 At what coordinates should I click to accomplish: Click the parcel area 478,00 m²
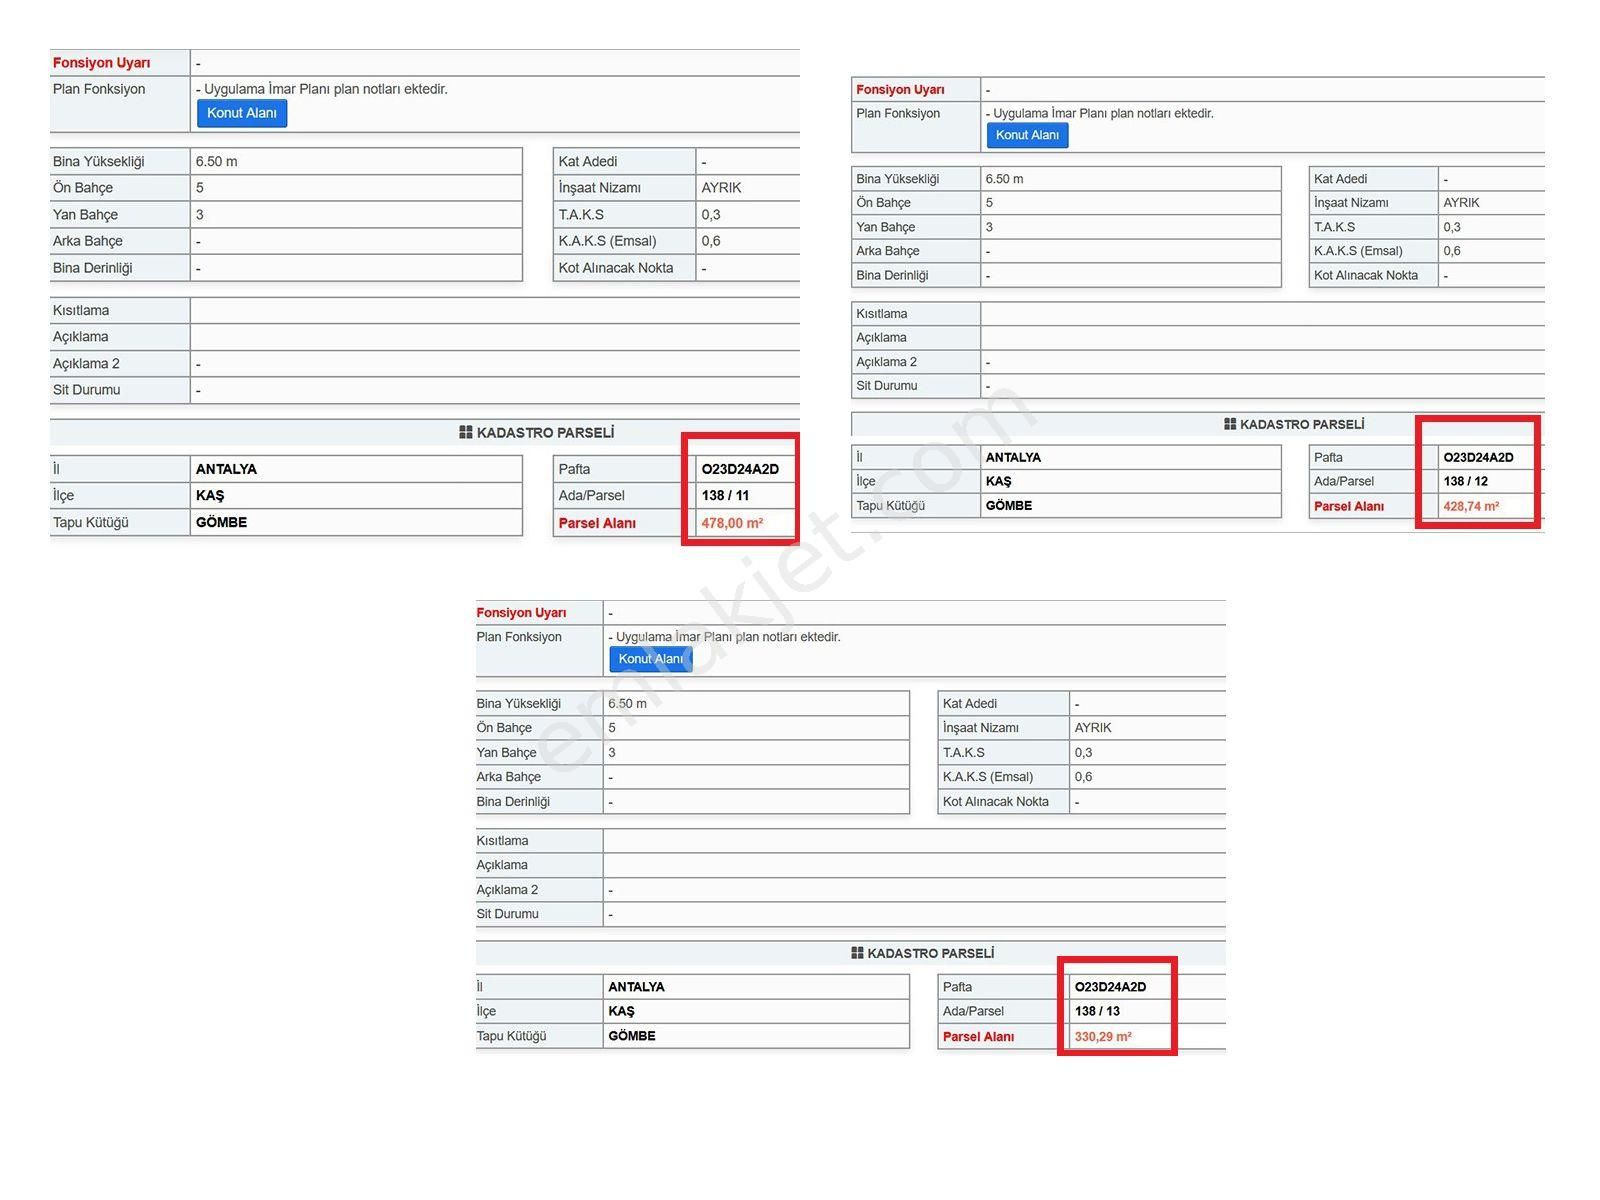(732, 523)
